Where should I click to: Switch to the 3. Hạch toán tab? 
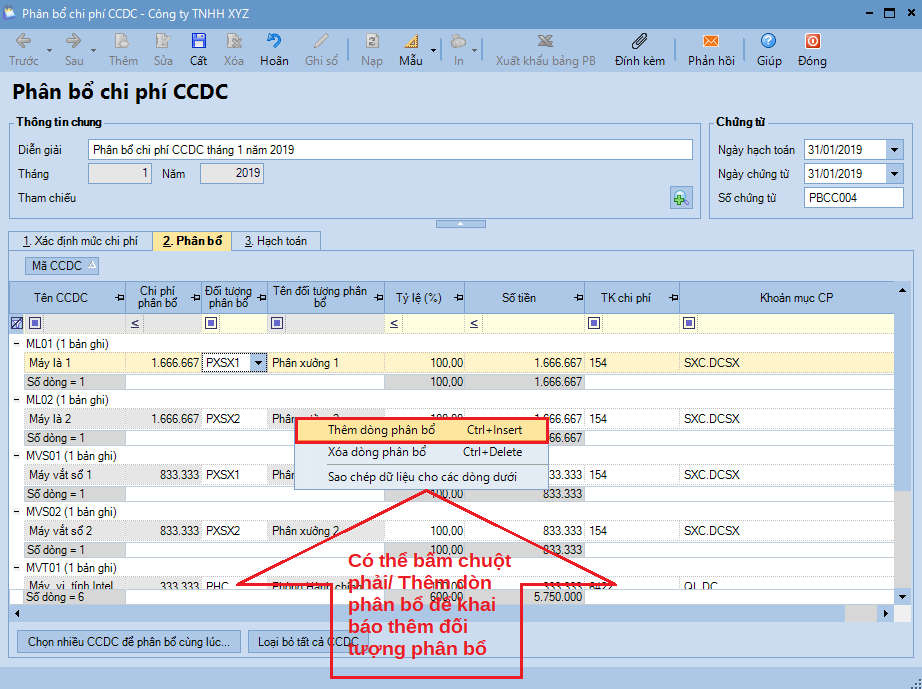pyautogui.click(x=277, y=241)
